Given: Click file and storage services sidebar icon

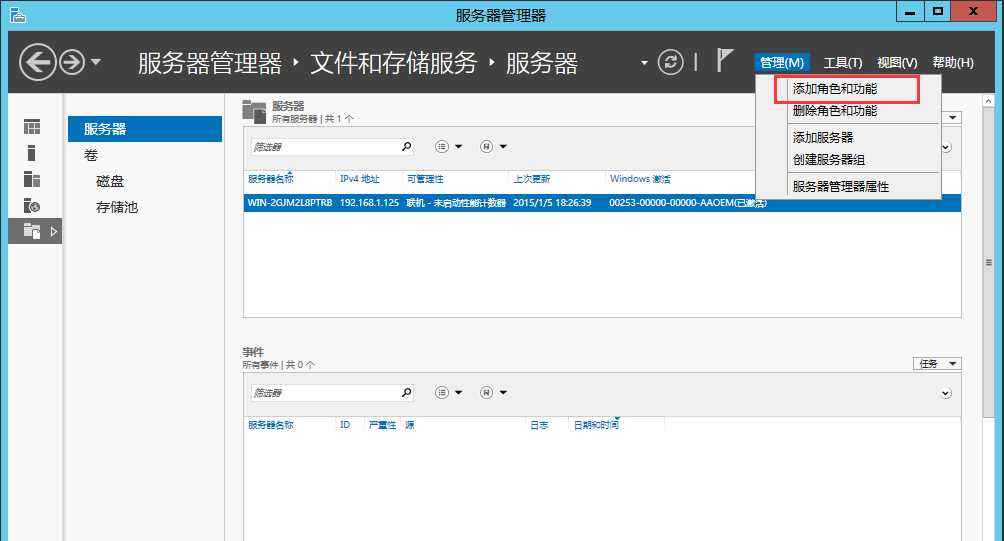Looking at the screenshot, I should (32, 230).
